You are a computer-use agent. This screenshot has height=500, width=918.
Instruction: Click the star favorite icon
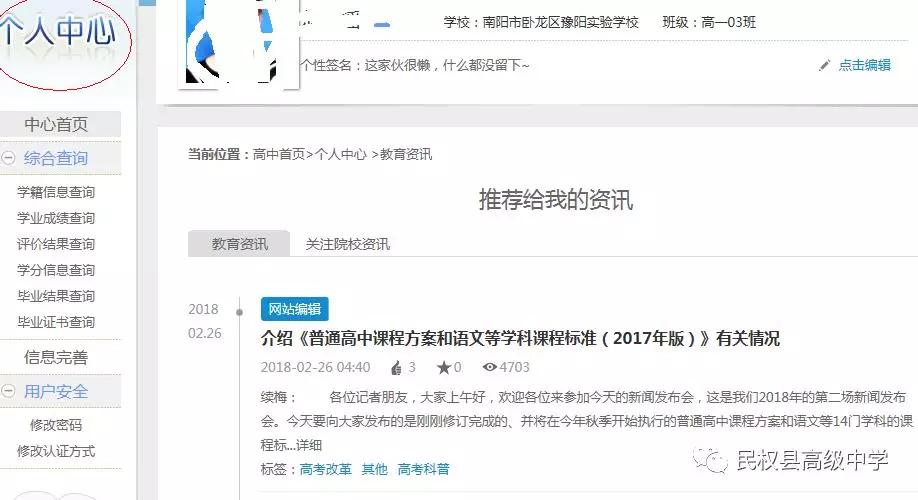(x=443, y=367)
